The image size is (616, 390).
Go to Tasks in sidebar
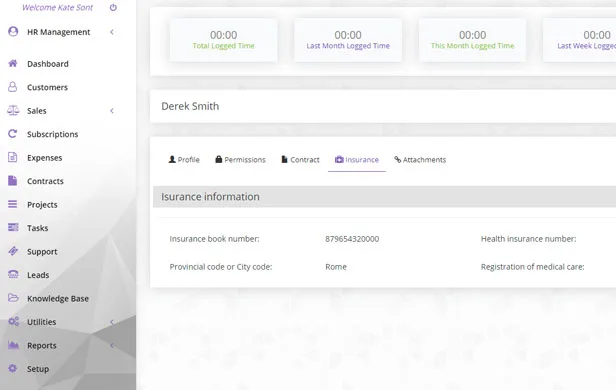[x=38, y=228]
